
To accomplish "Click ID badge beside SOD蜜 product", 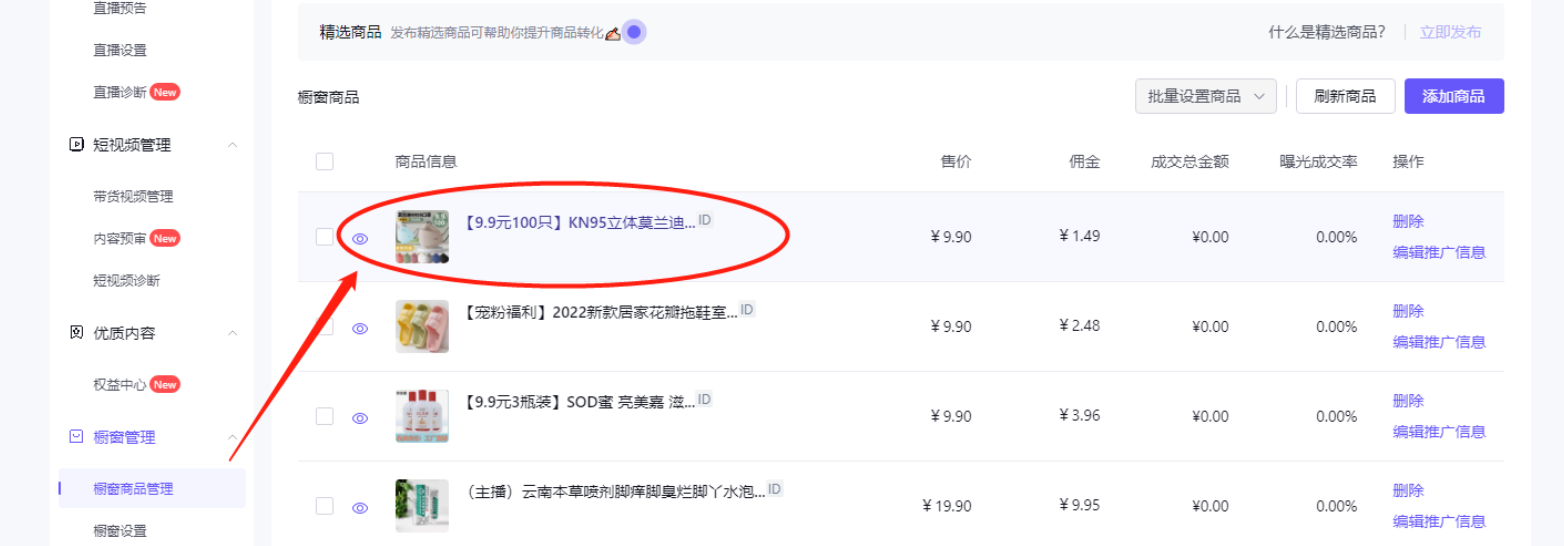I will coord(705,399).
